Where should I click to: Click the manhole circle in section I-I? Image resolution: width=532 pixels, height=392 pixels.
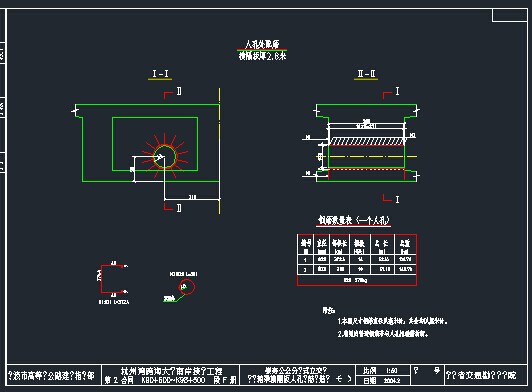(165, 156)
